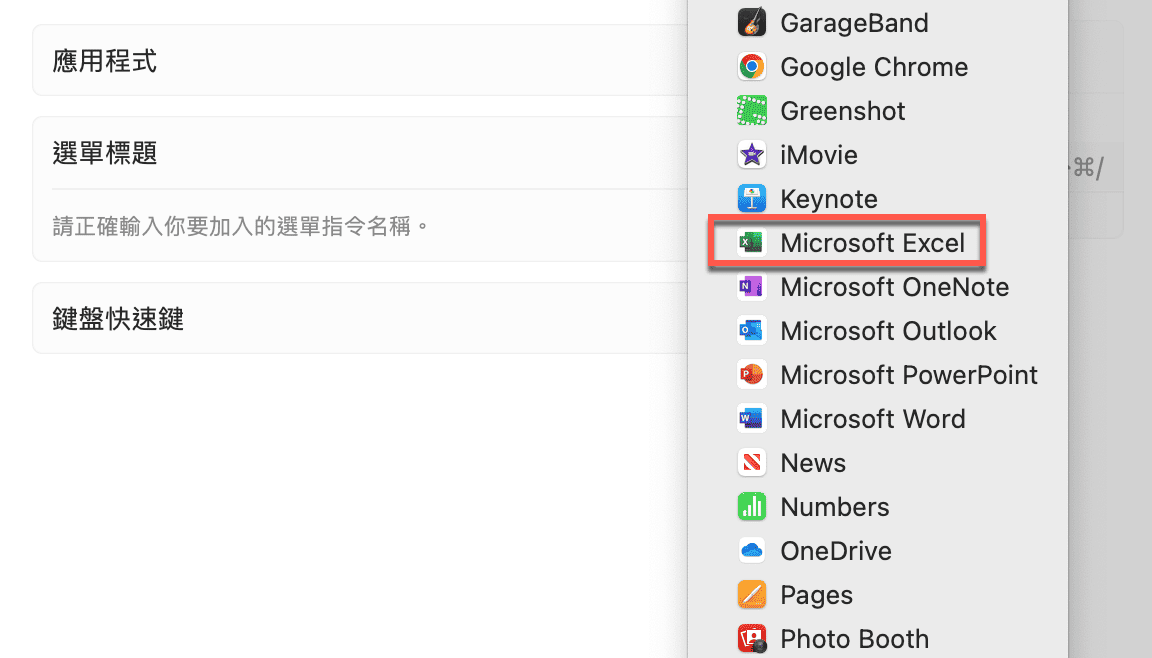Click the 鍵盤快速鍵 field
The image size is (1152, 658).
360,319
